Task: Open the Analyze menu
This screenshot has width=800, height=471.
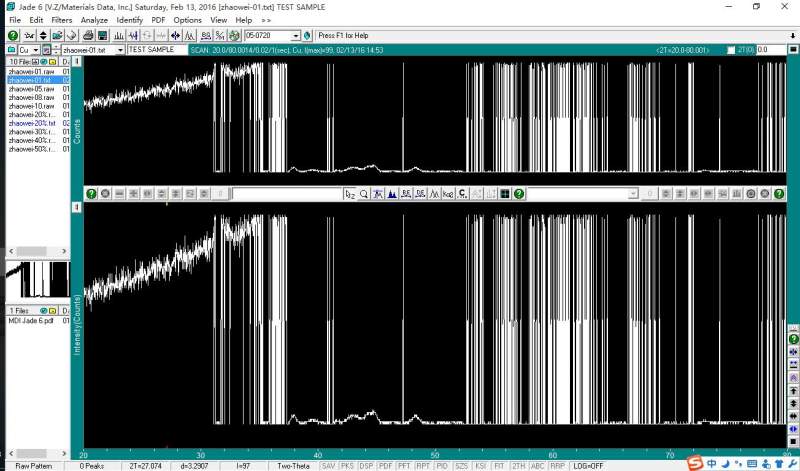Action: click(x=94, y=20)
